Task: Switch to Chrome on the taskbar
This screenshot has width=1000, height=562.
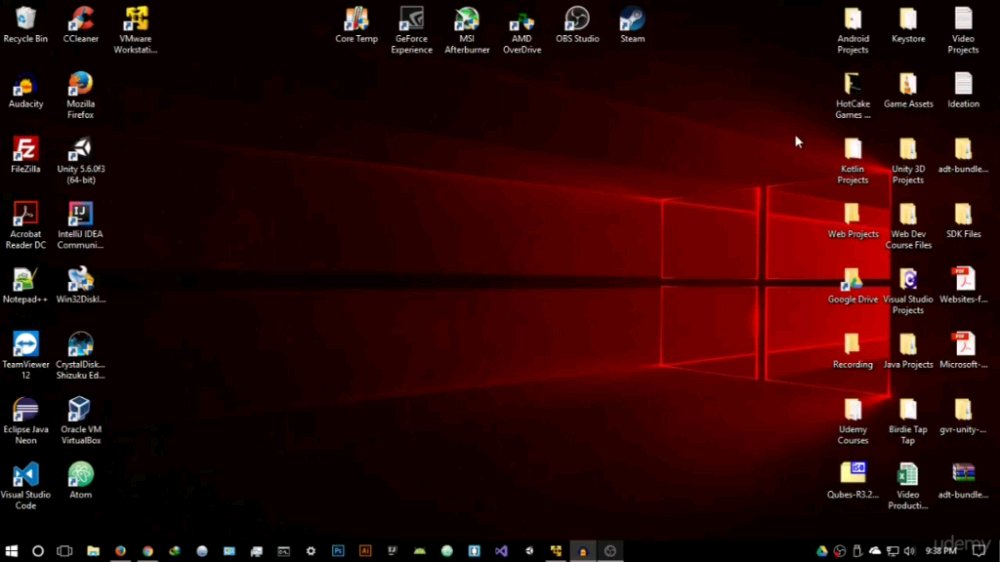Action: 147,551
